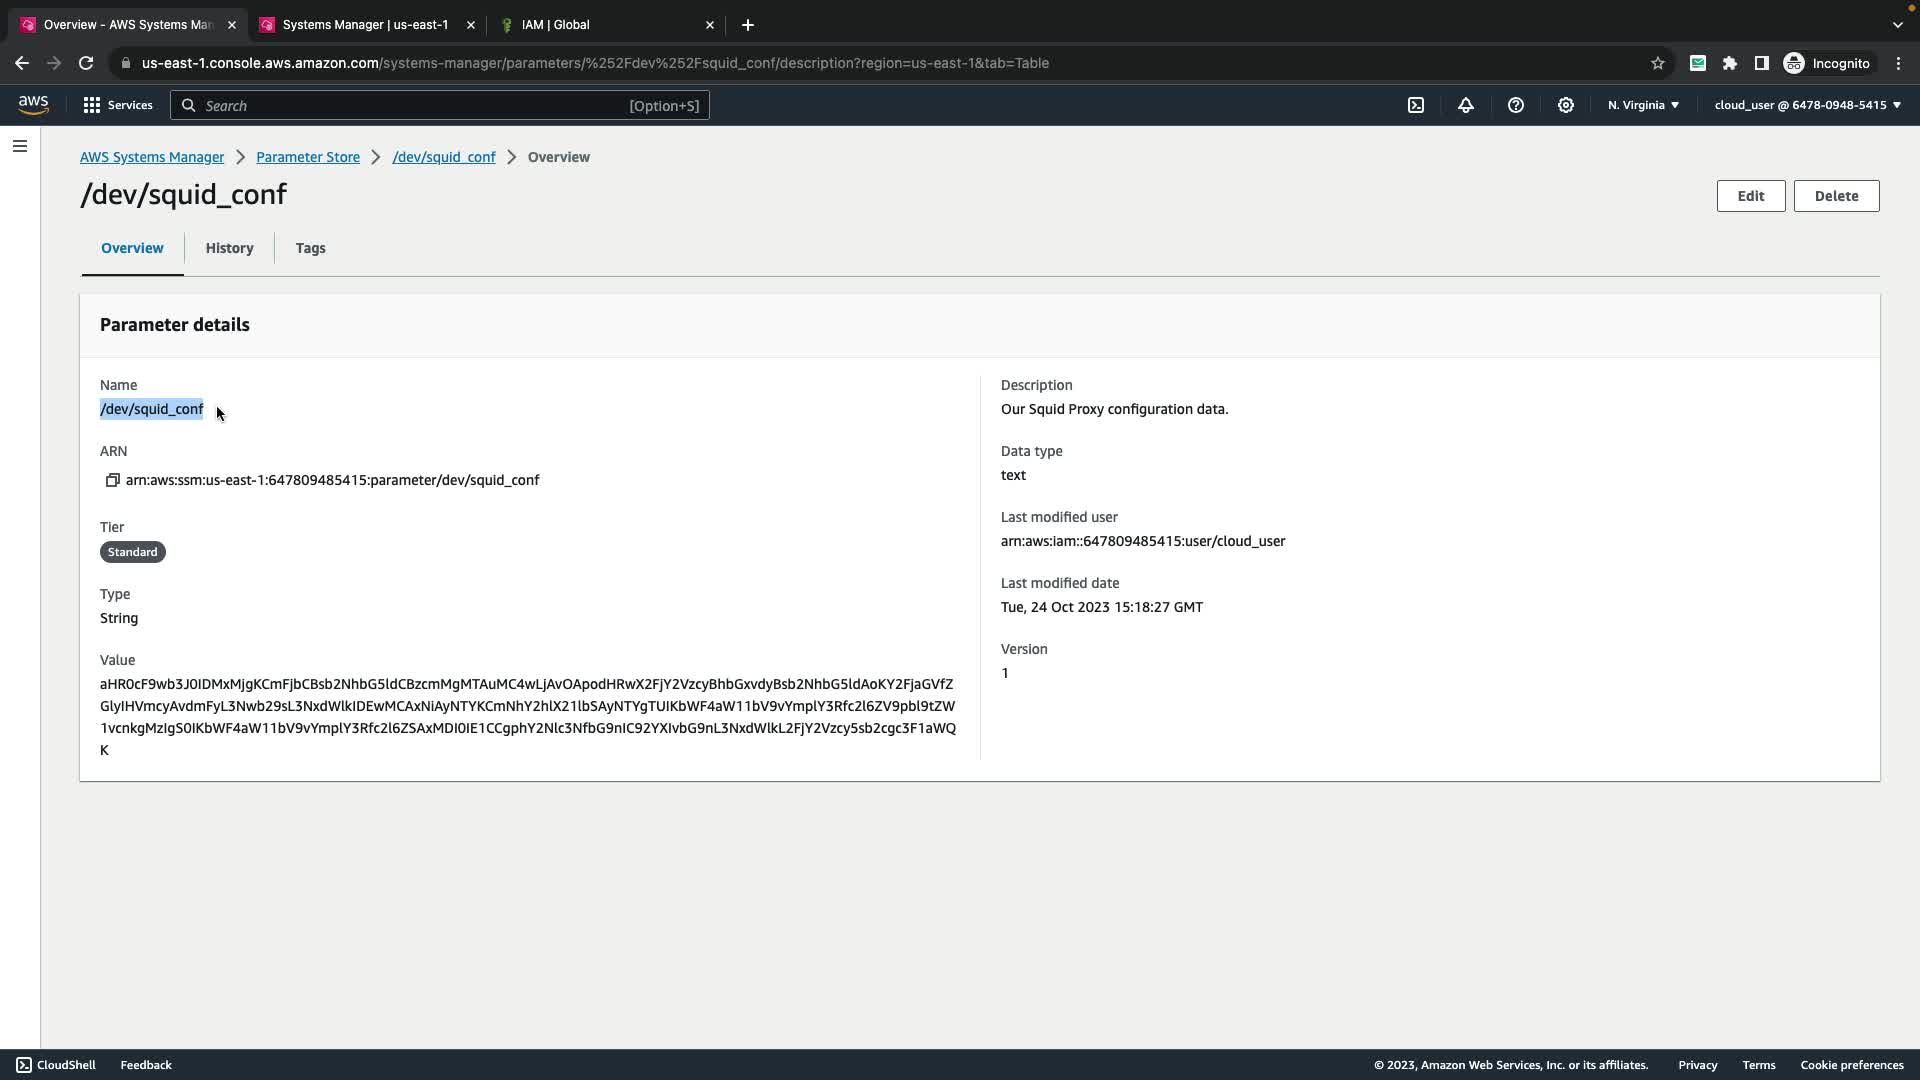Open the AWS CloudShell header icon

click(1416, 105)
